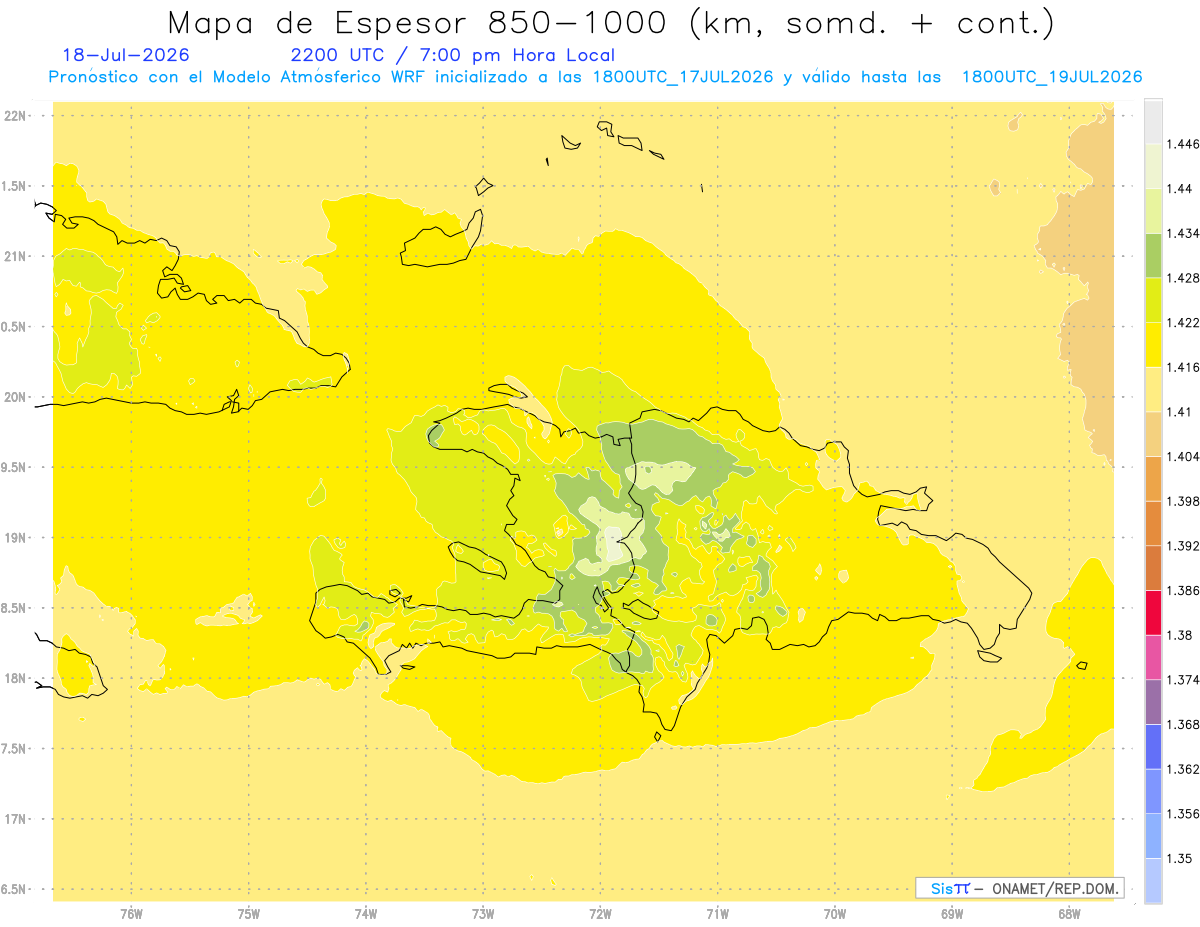This screenshot has height=927, width=1200.
Task: Click the 70W longitude label
Action: [835, 913]
